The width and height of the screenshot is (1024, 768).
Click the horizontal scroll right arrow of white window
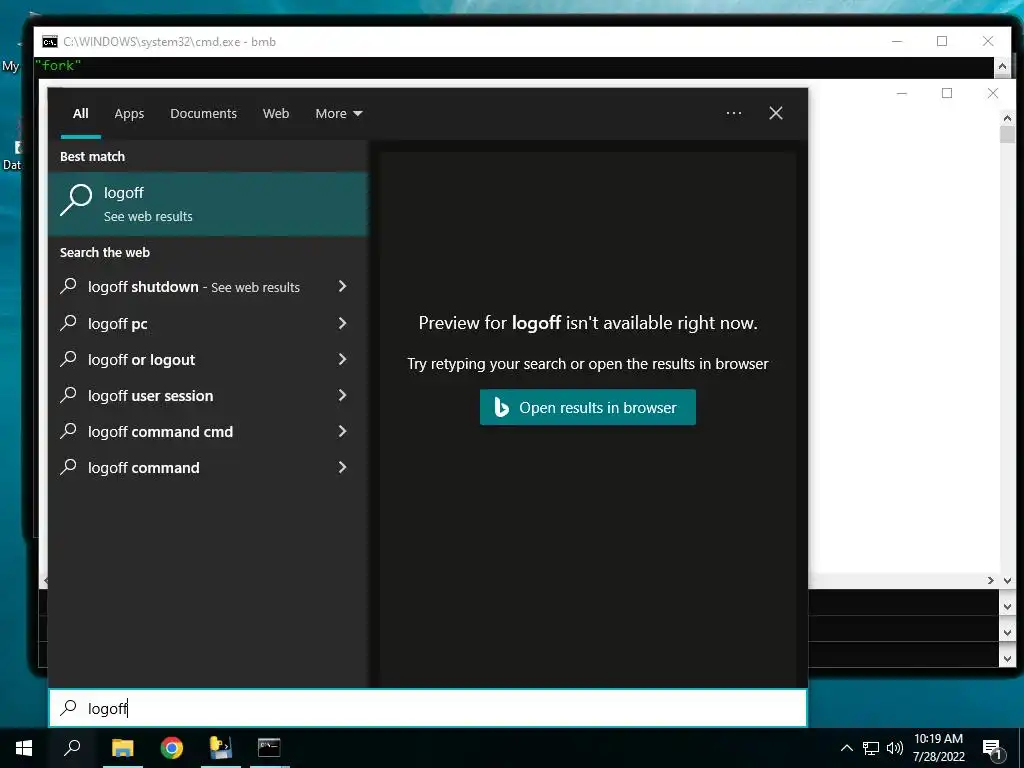[x=991, y=581]
